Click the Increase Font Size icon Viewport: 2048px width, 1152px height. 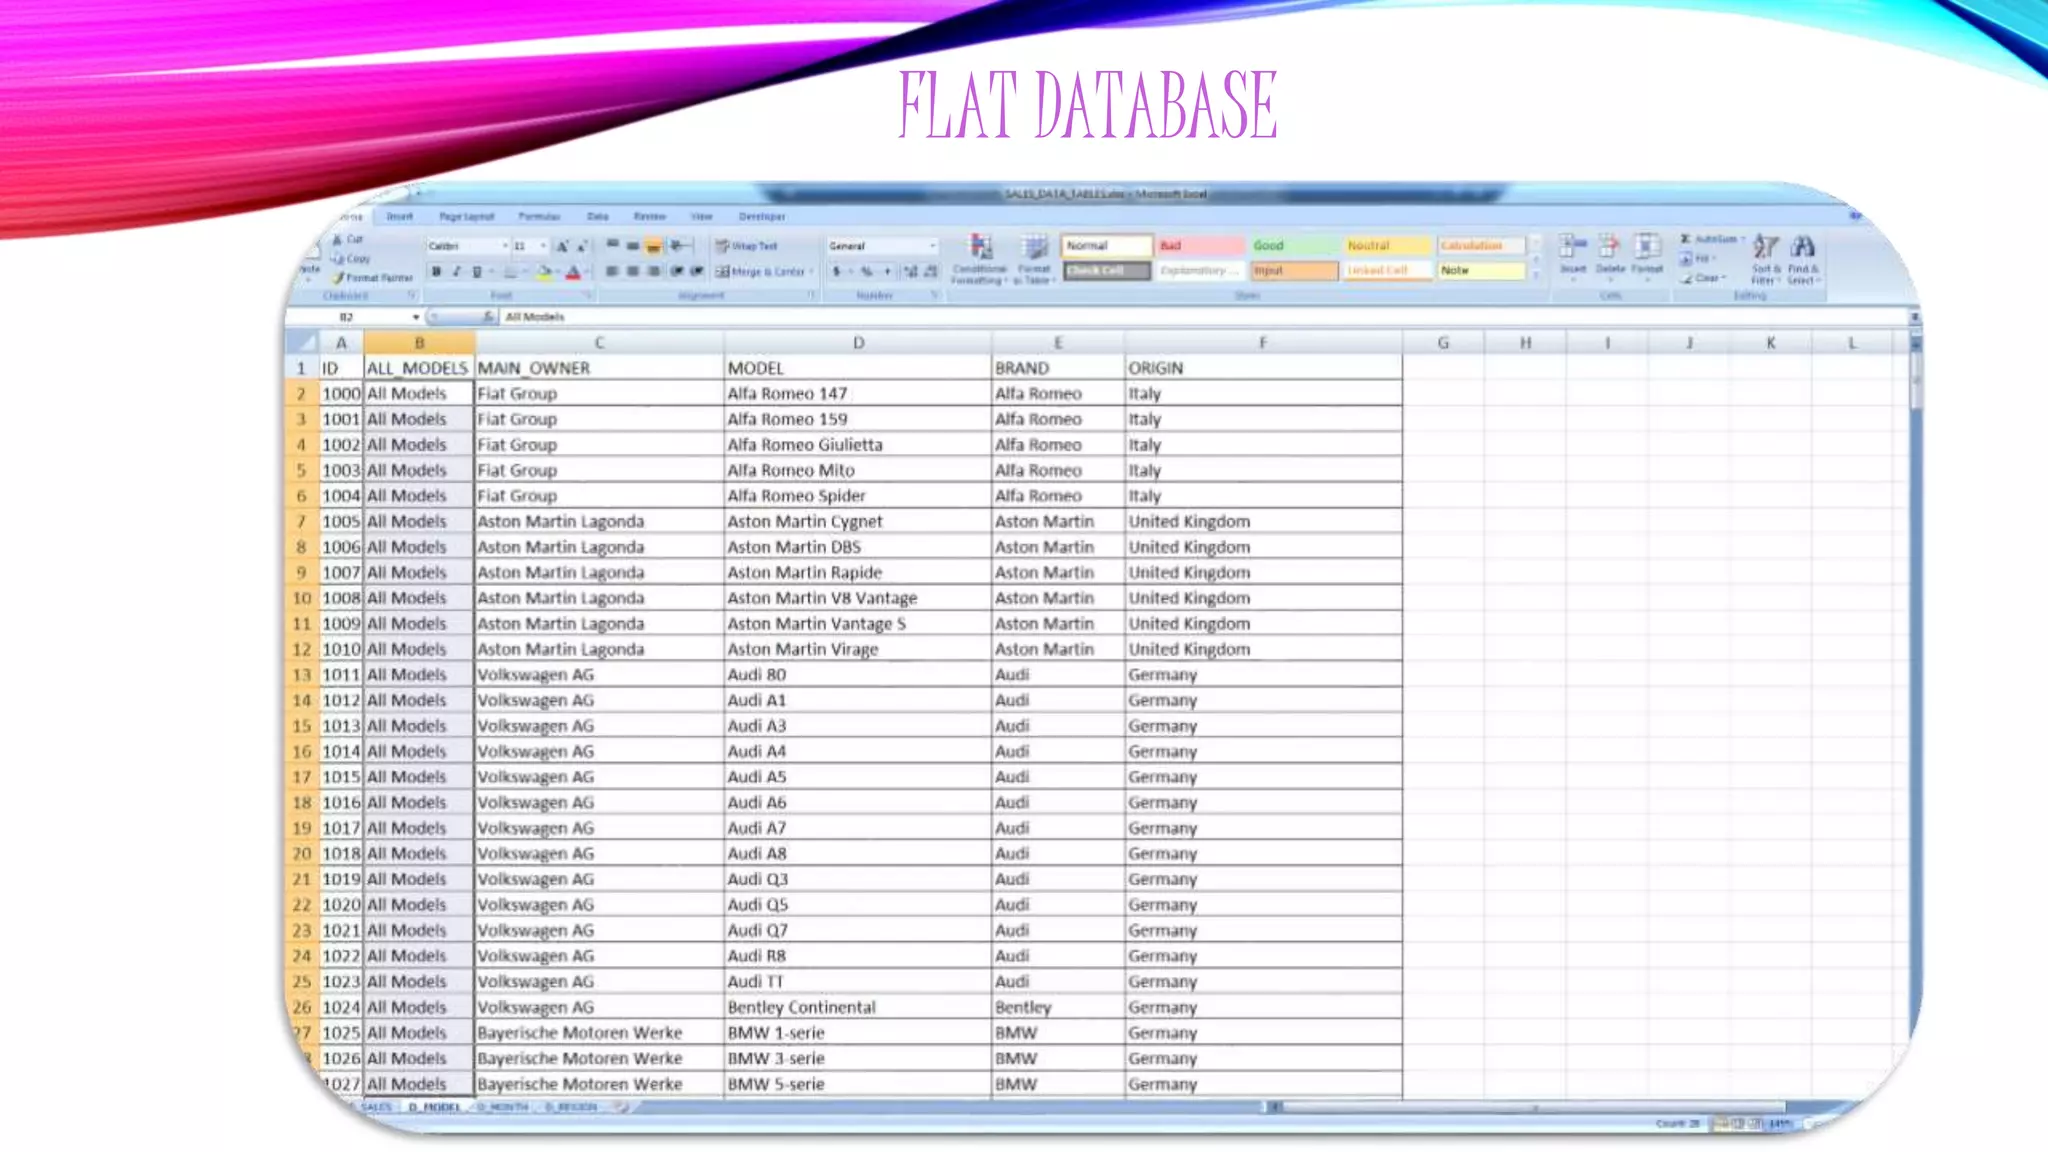click(x=562, y=246)
